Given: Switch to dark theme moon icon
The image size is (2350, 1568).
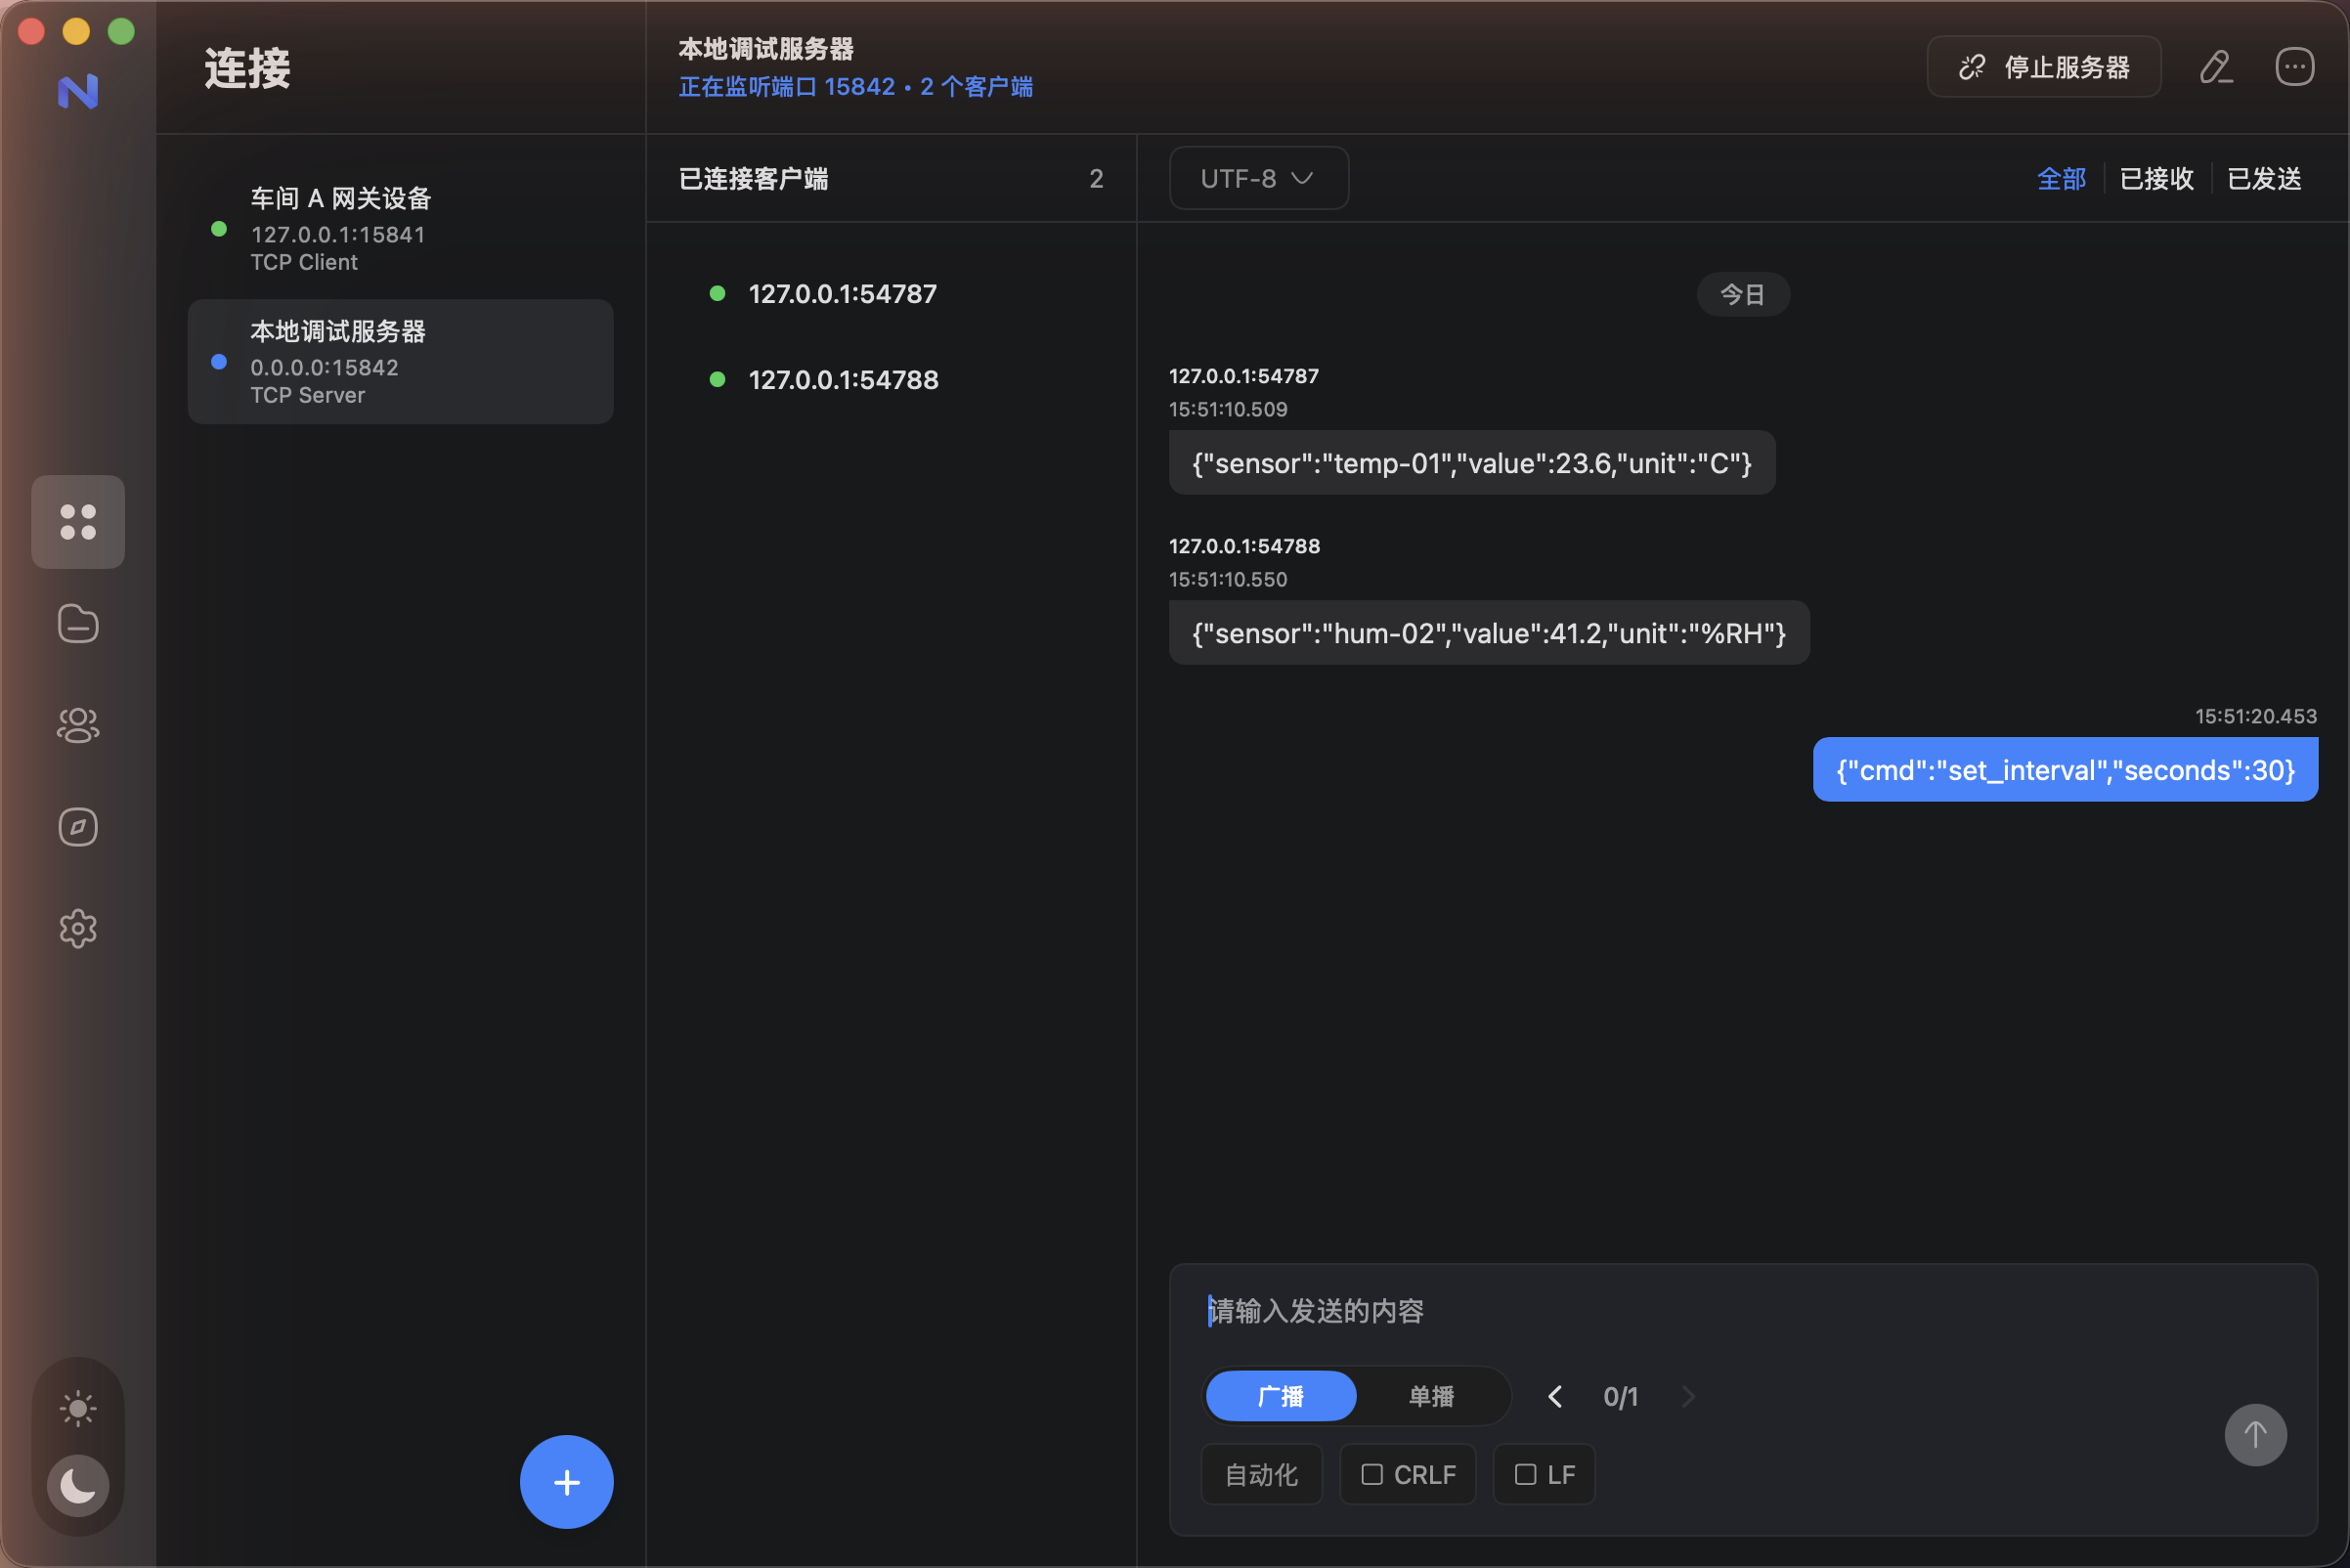Looking at the screenshot, I should pyautogui.click(x=78, y=1485).
